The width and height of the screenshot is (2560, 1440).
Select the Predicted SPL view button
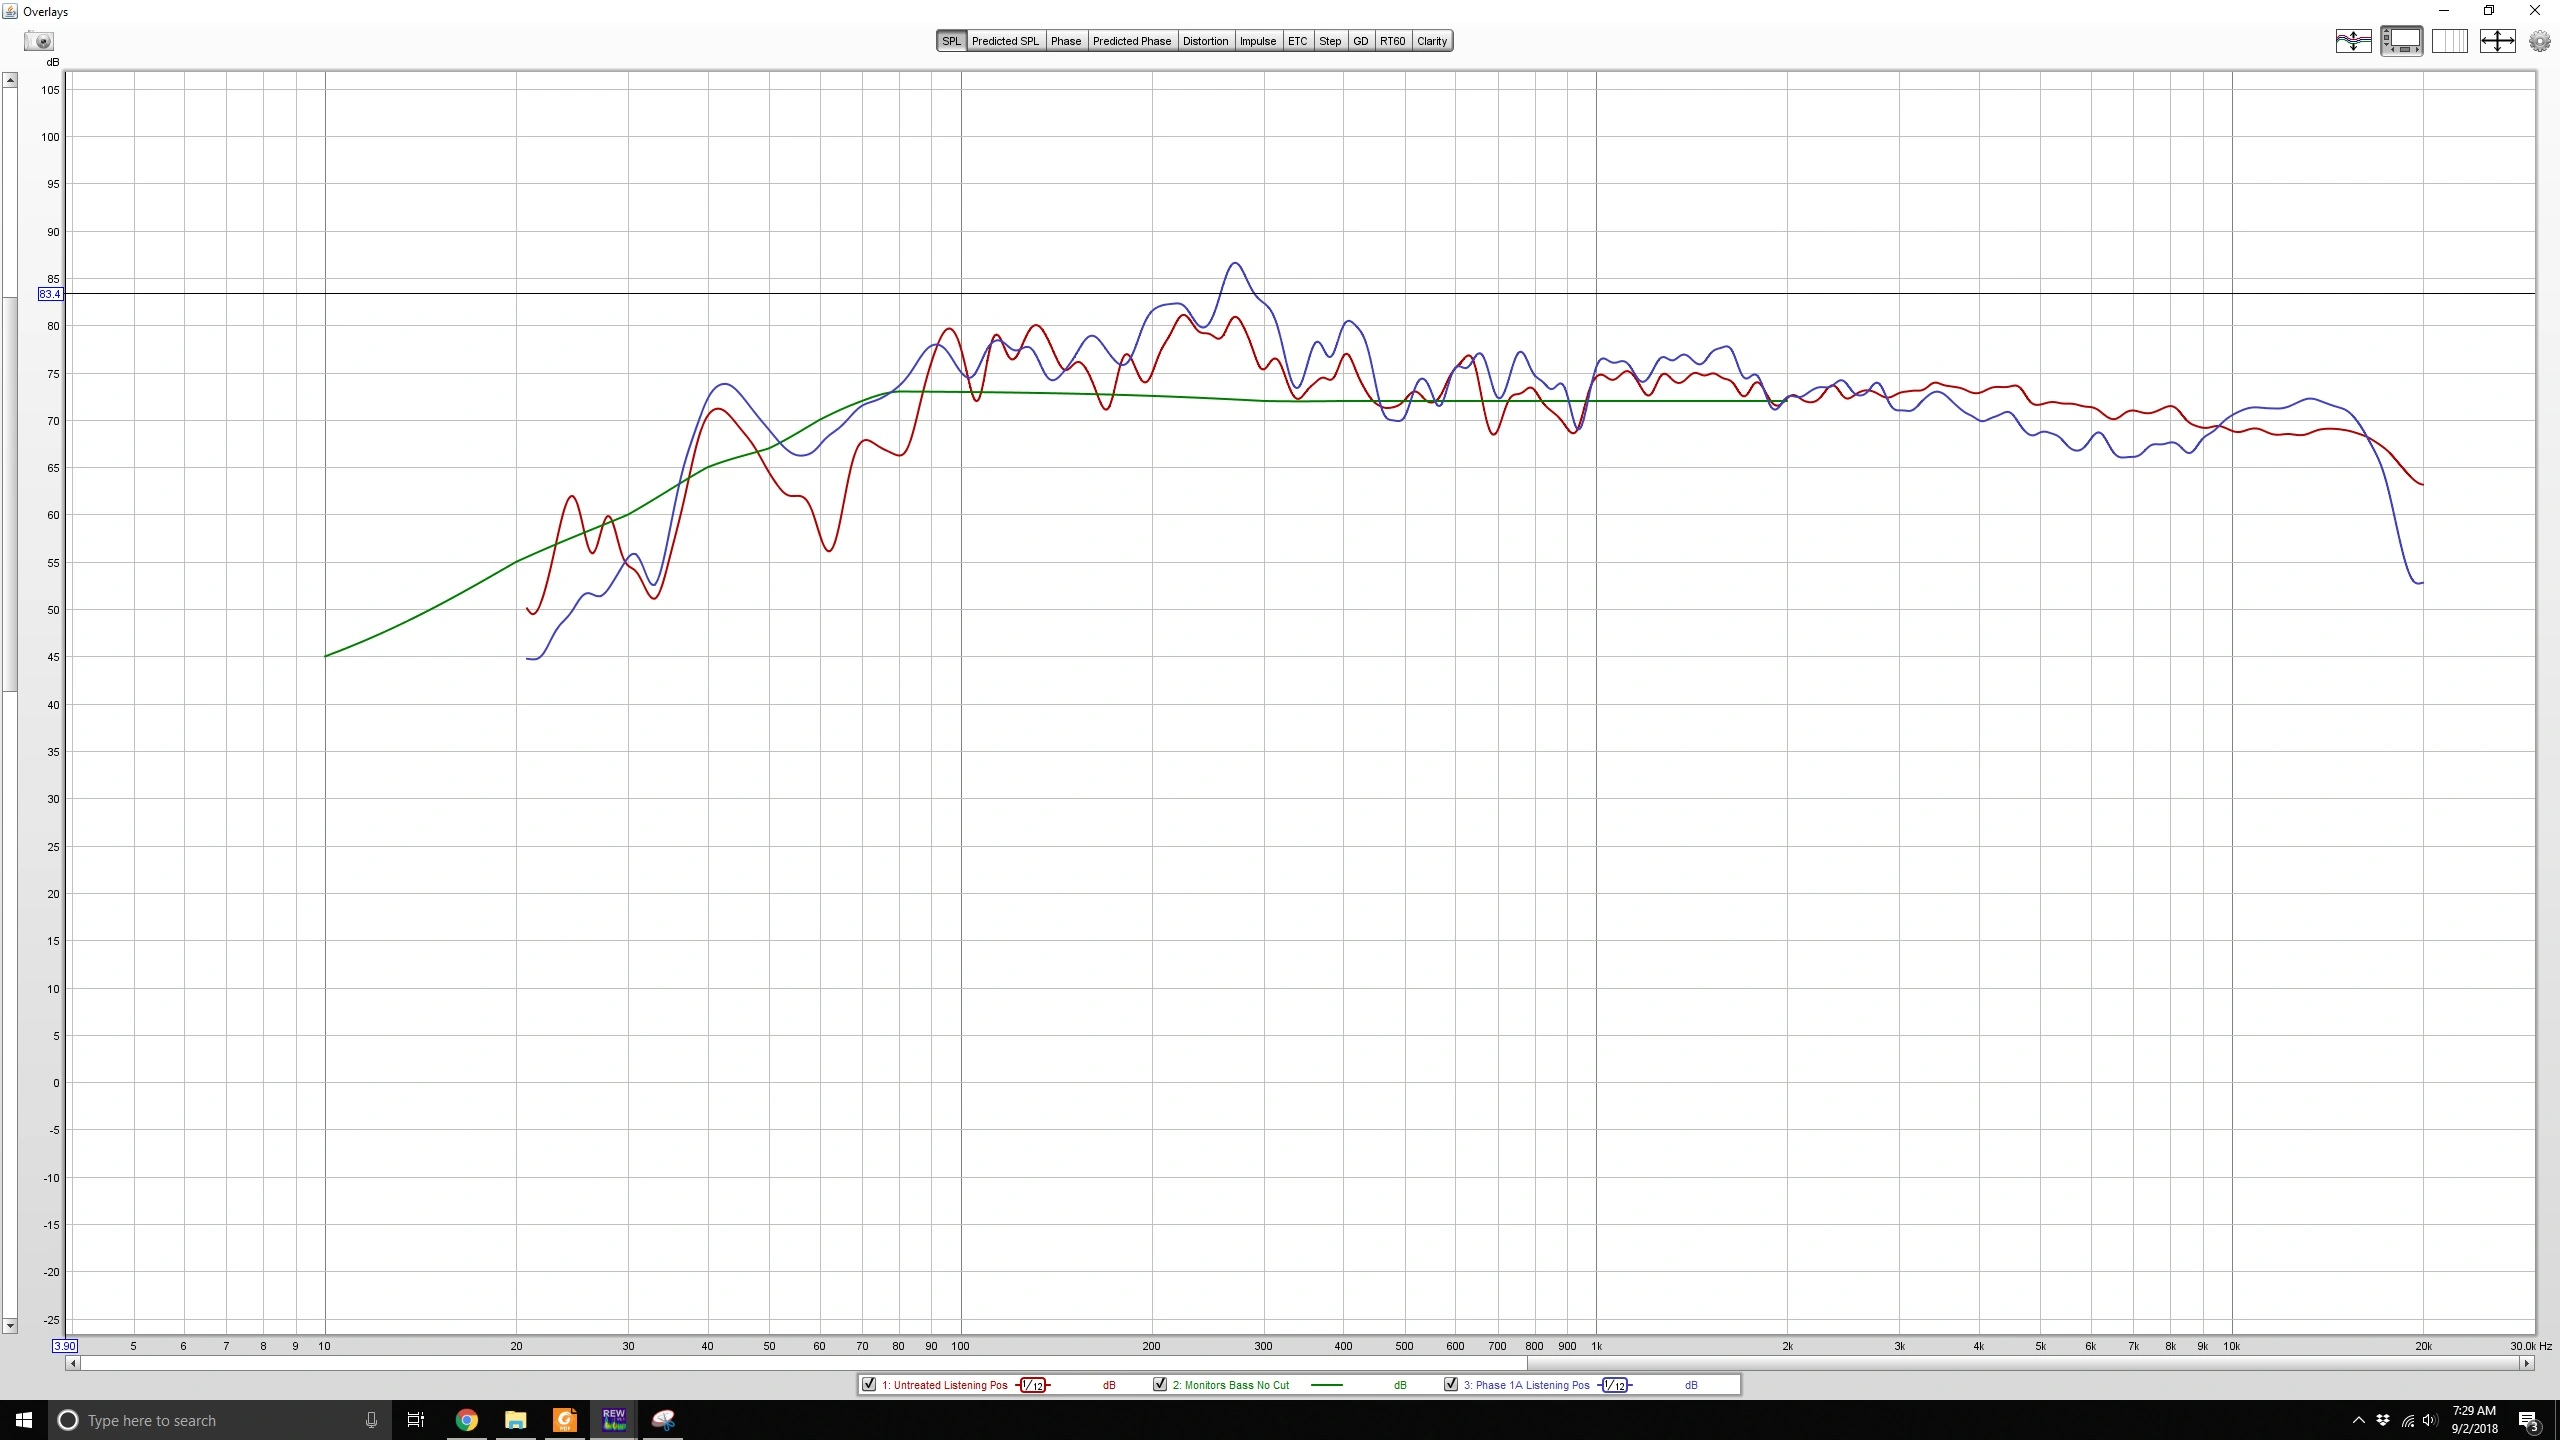tap(1005, 41)
